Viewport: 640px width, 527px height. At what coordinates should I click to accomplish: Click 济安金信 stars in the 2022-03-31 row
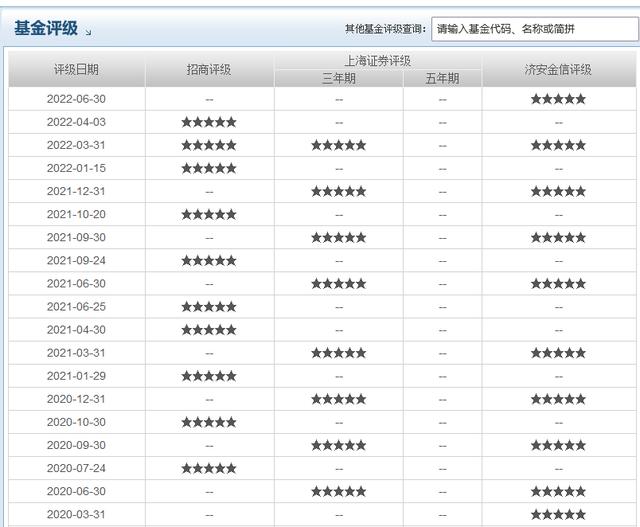point(558,145)
